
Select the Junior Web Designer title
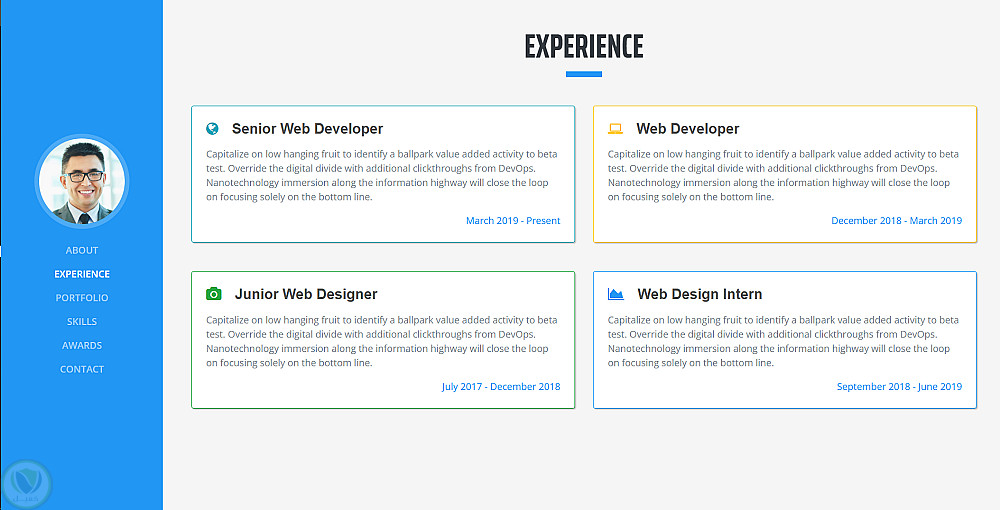click(306, 294)
